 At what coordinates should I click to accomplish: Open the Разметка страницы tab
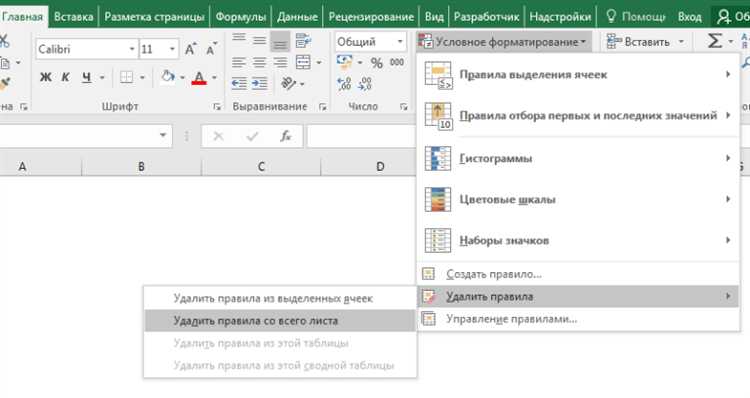coord(154,17)
